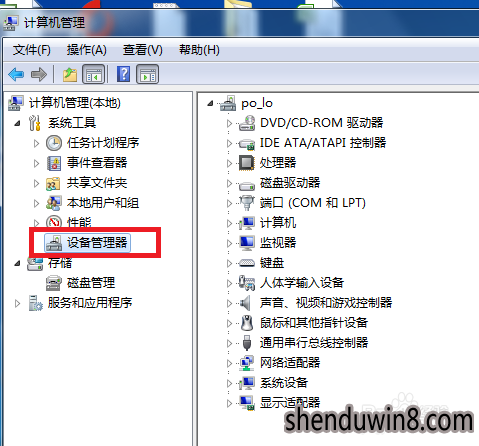
Task: Select 事件查看器 tree item
Action: coord(97,163)
